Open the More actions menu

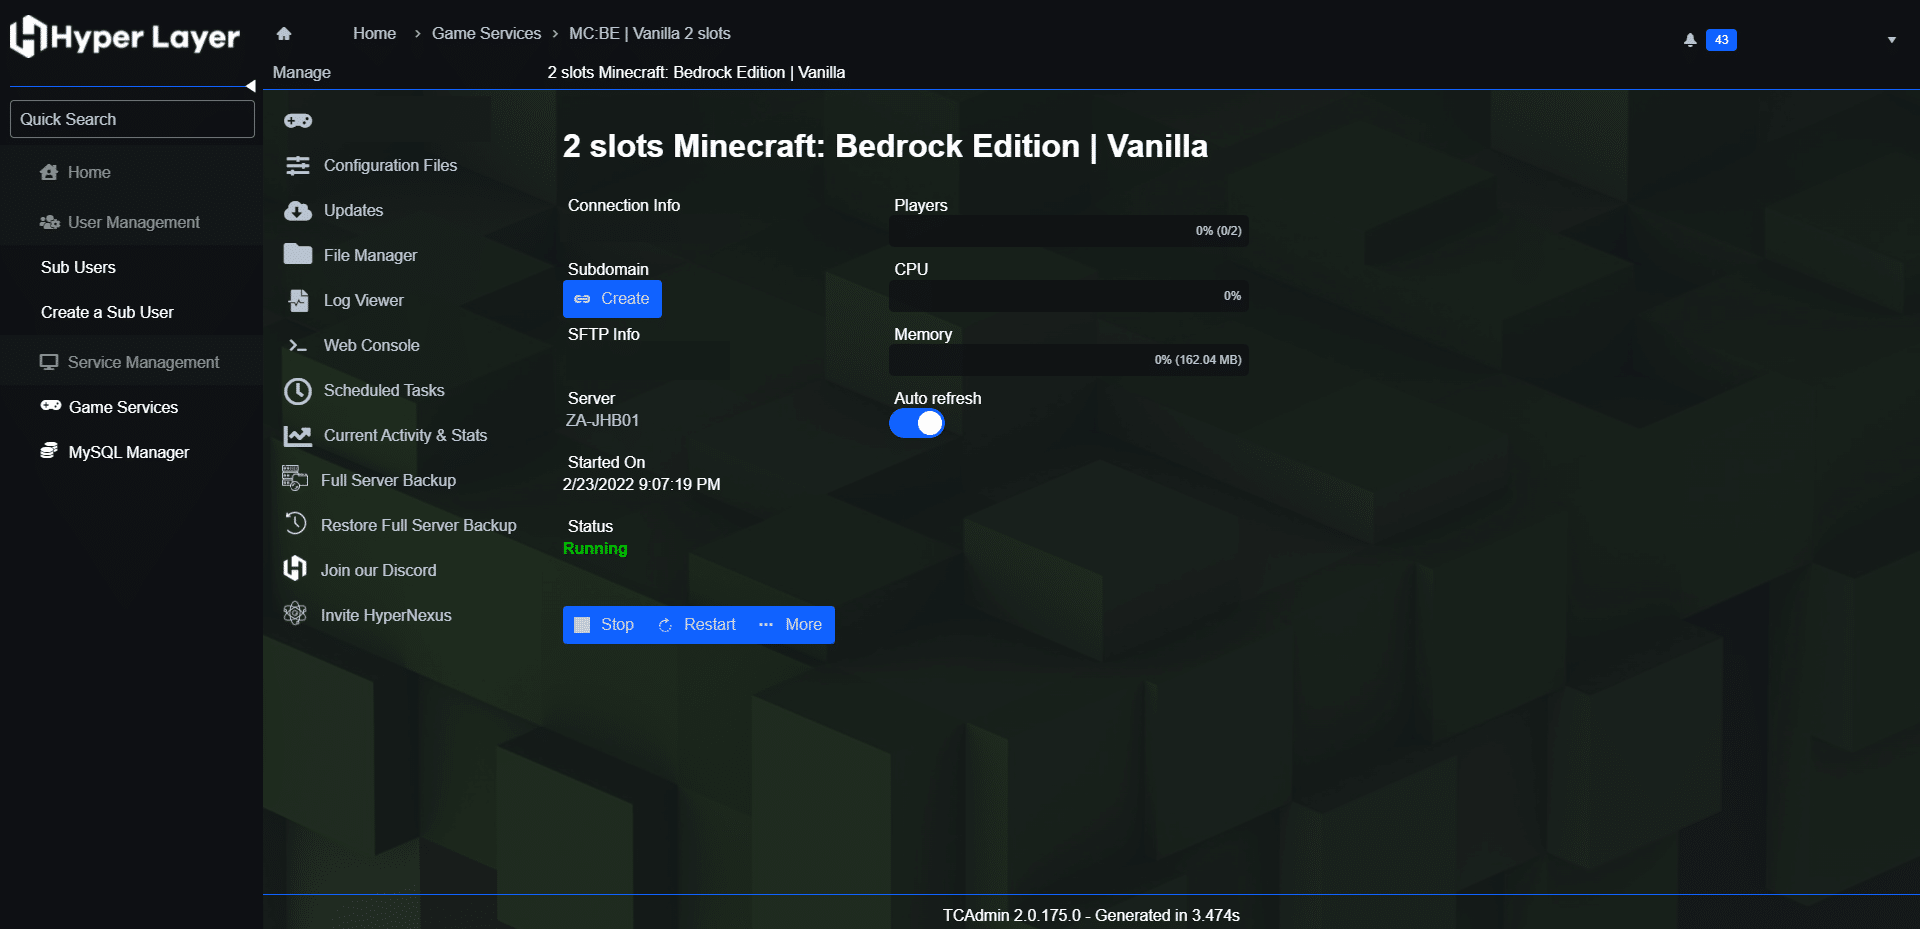790,625
